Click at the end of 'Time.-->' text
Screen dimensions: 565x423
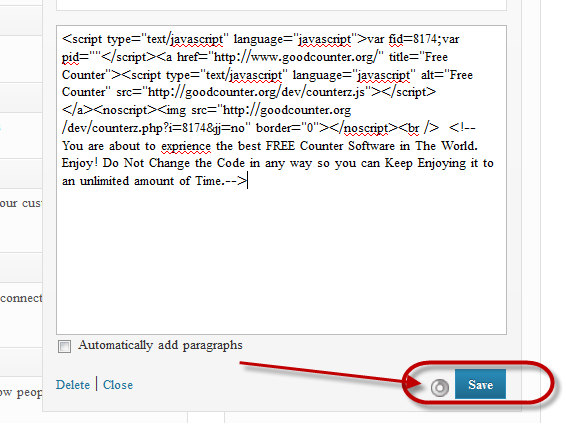247,181
